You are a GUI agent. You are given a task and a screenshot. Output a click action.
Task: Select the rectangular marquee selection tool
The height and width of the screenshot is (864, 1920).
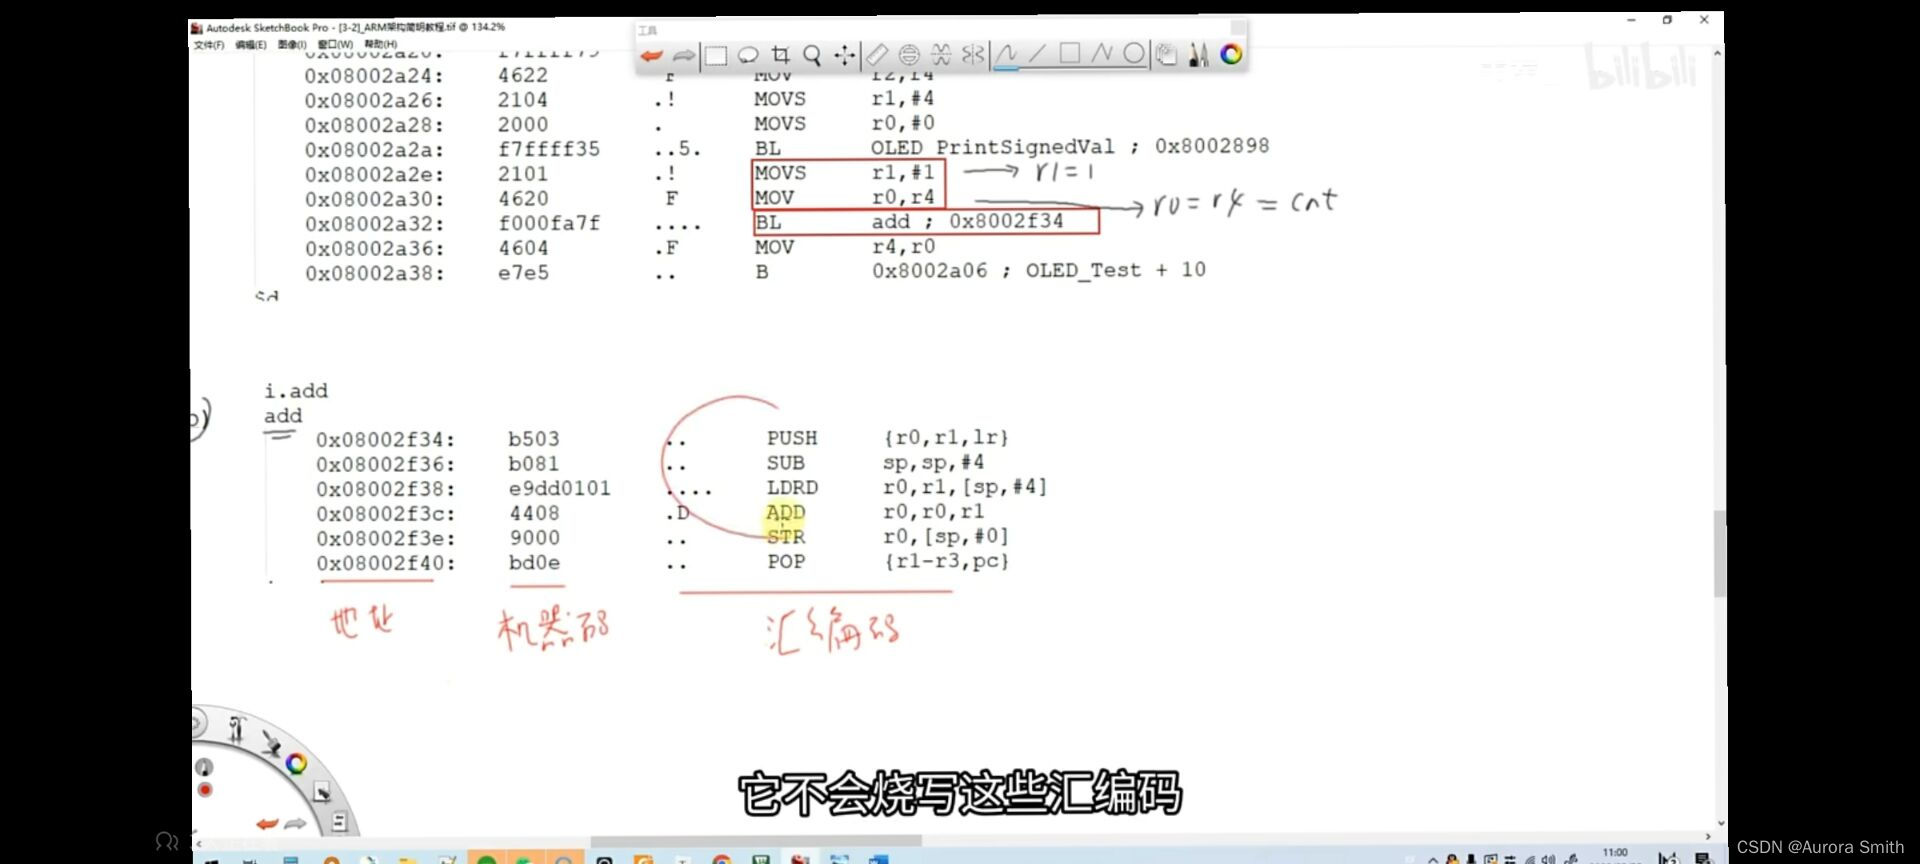click(x=716, y=56)
